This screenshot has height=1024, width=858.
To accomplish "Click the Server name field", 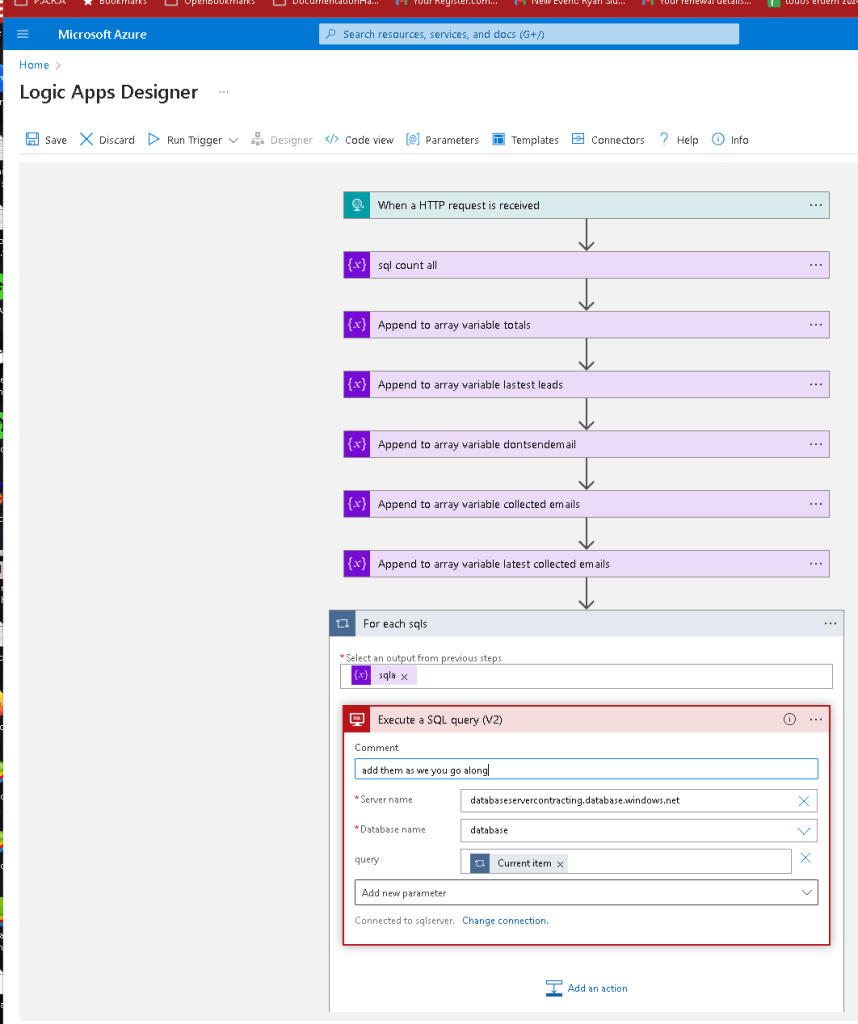I will coord(639,801).
